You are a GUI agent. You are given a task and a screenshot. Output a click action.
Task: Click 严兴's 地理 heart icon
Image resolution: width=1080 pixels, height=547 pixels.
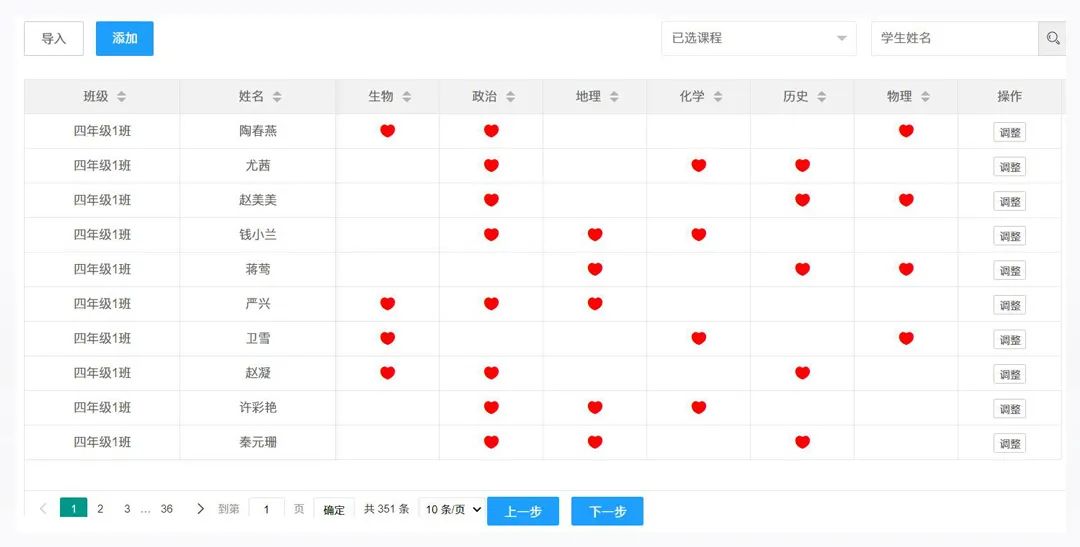click(x=595, y=303)
